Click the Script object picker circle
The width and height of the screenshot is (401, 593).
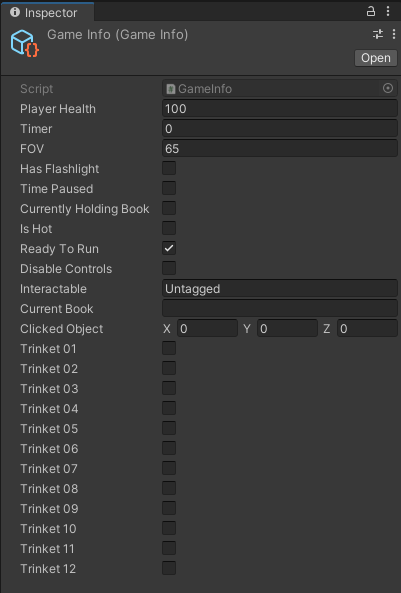click(x=388, y=88)
